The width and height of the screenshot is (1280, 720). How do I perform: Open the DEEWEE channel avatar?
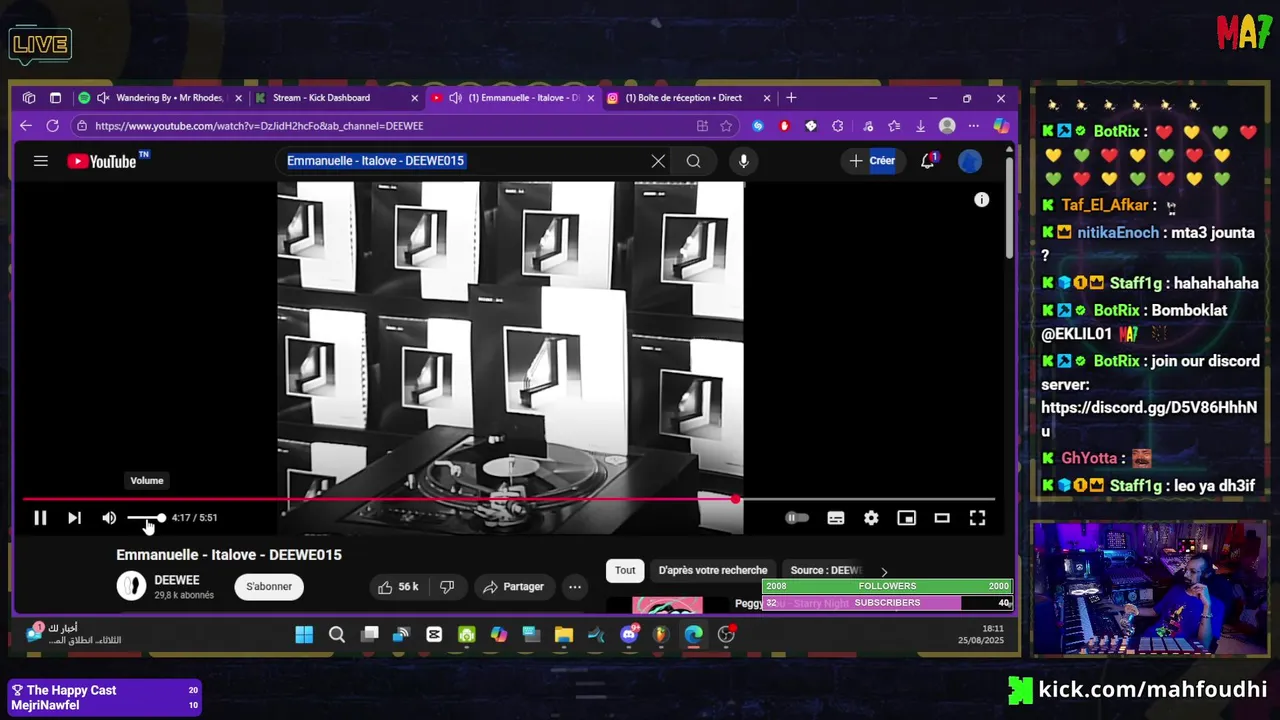point(131,586)
